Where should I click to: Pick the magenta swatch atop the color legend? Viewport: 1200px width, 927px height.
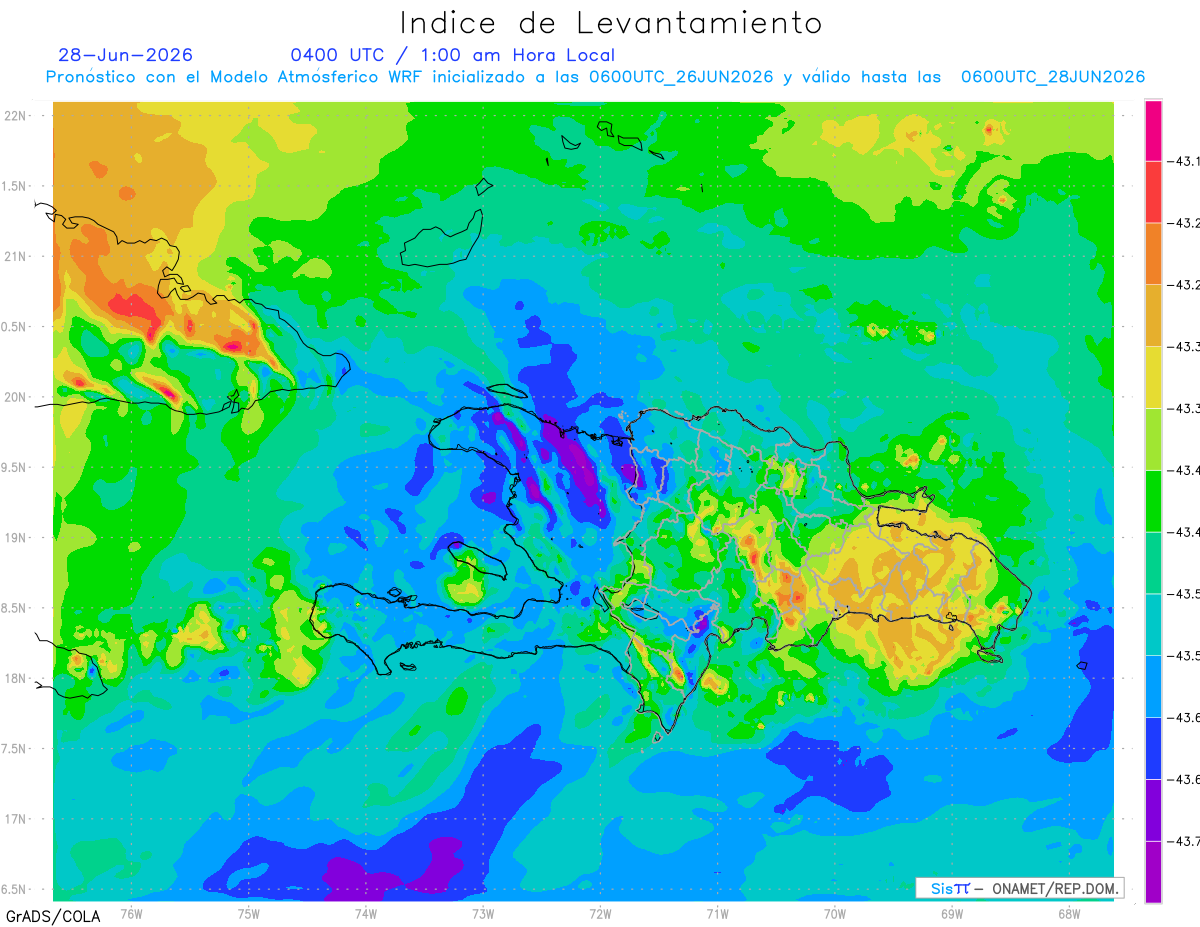tap(1153, 130)
